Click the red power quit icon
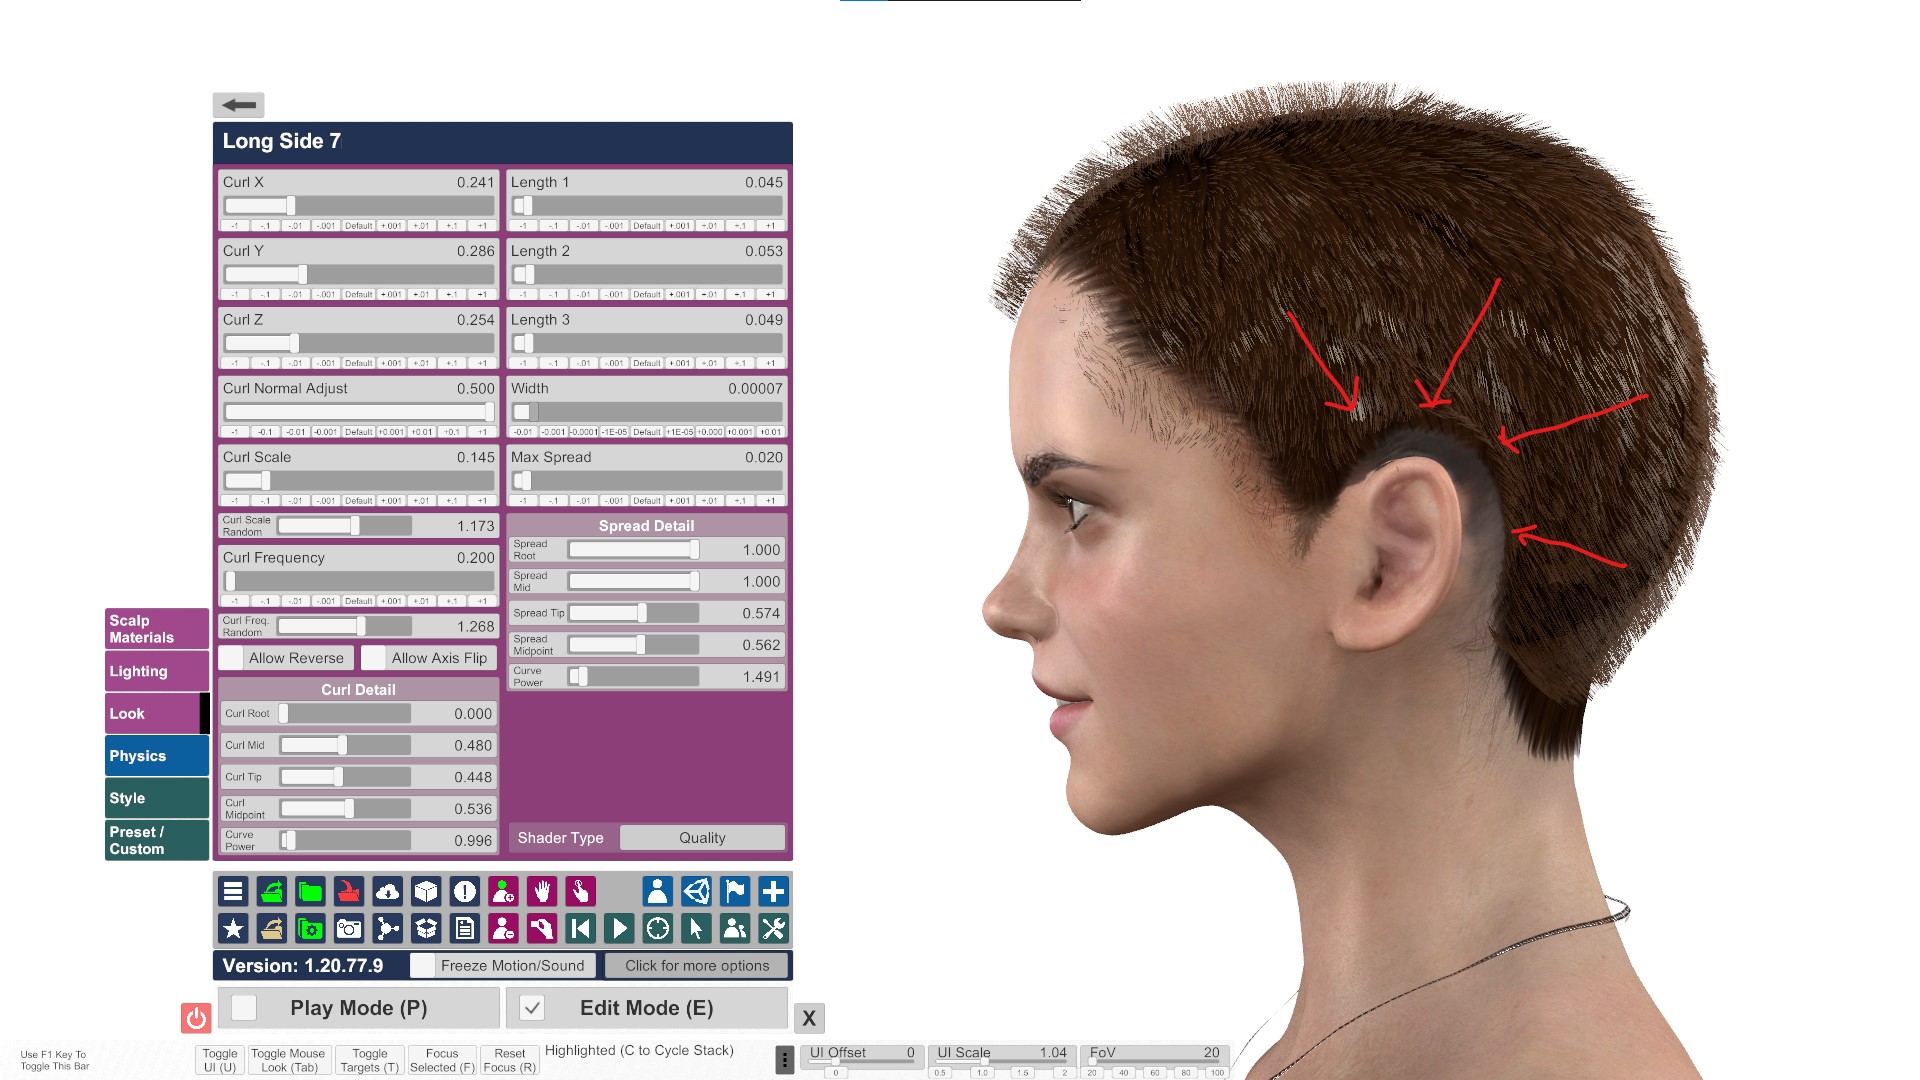1920x1080 pixels. coord(196,1018)
